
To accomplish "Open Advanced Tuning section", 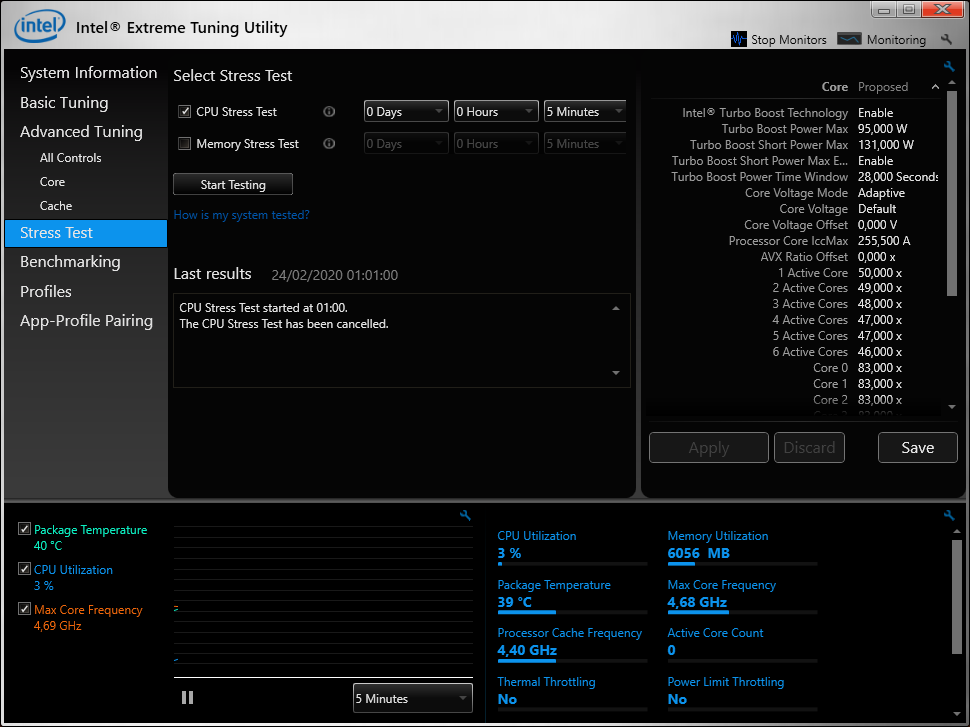I will click(x=81, y=132).
